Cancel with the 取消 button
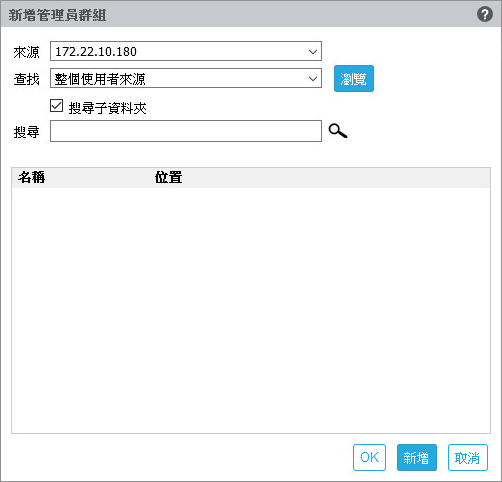502x482 pixels. coord(468,457)
